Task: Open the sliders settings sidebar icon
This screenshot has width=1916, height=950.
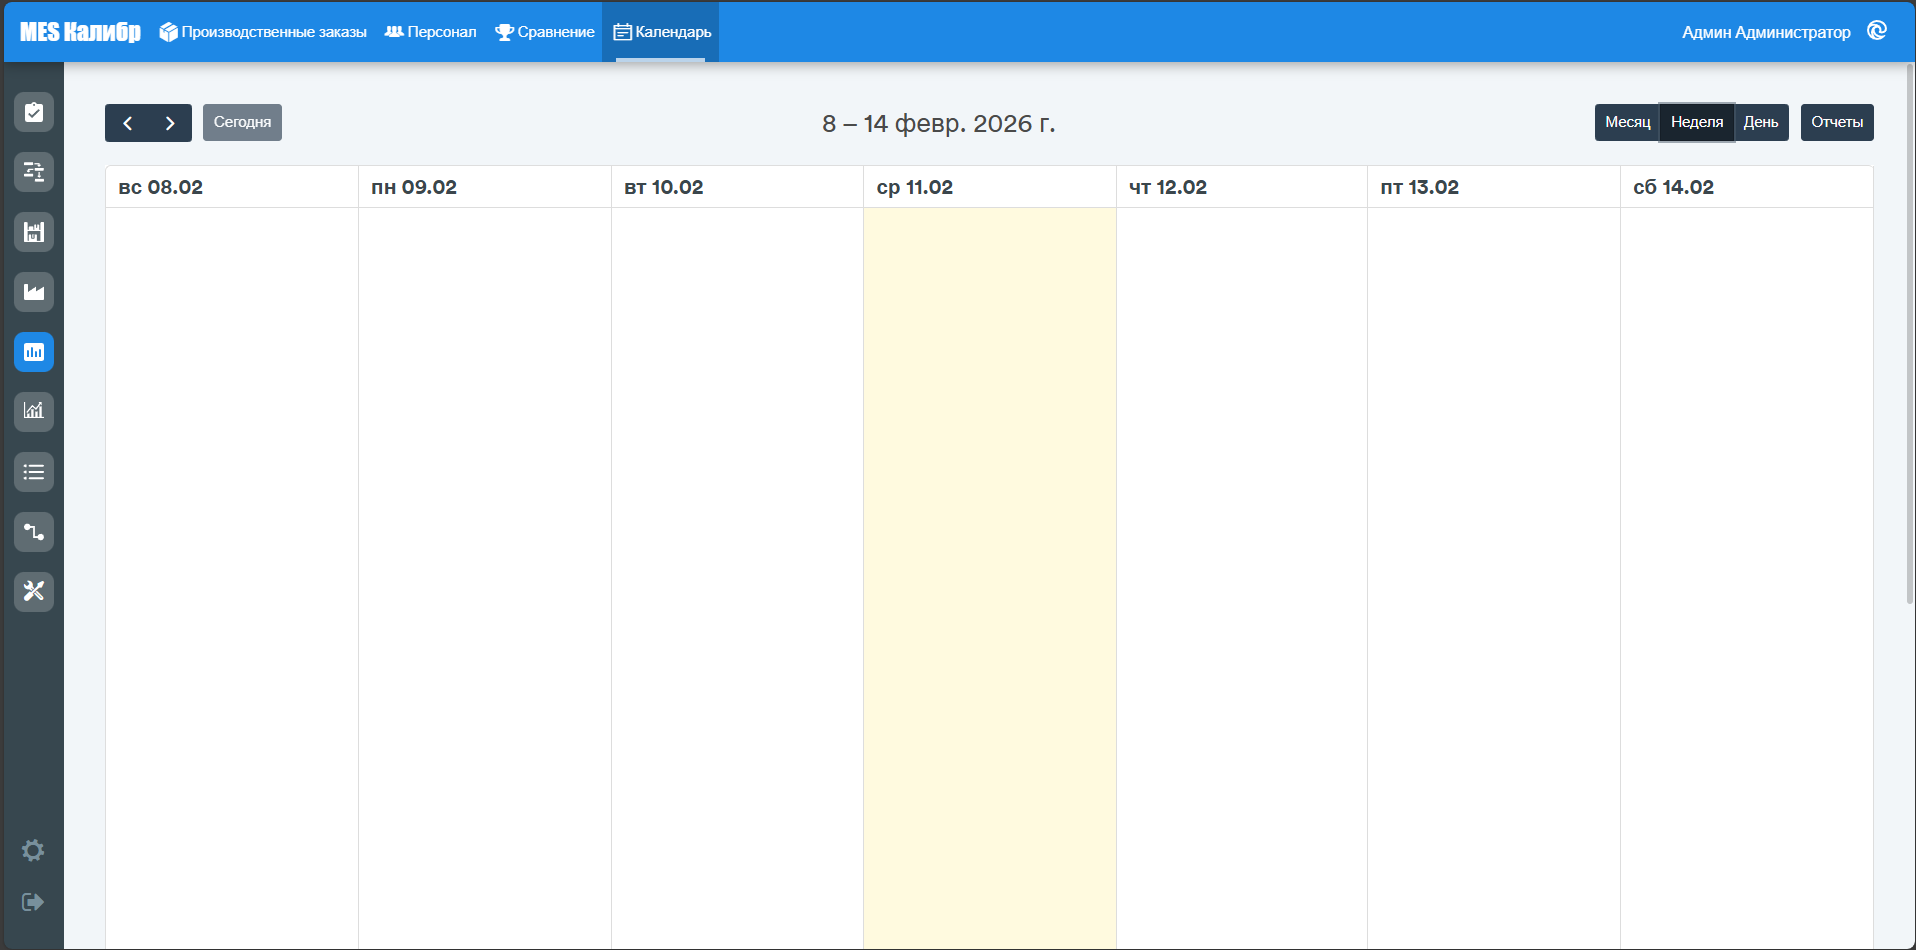Action: 34,172
